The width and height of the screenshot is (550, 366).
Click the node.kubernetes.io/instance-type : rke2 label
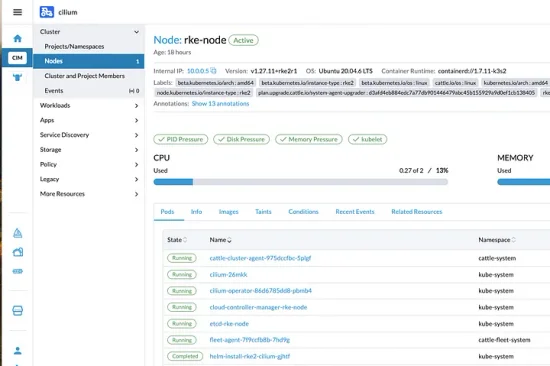pos(203,93)
